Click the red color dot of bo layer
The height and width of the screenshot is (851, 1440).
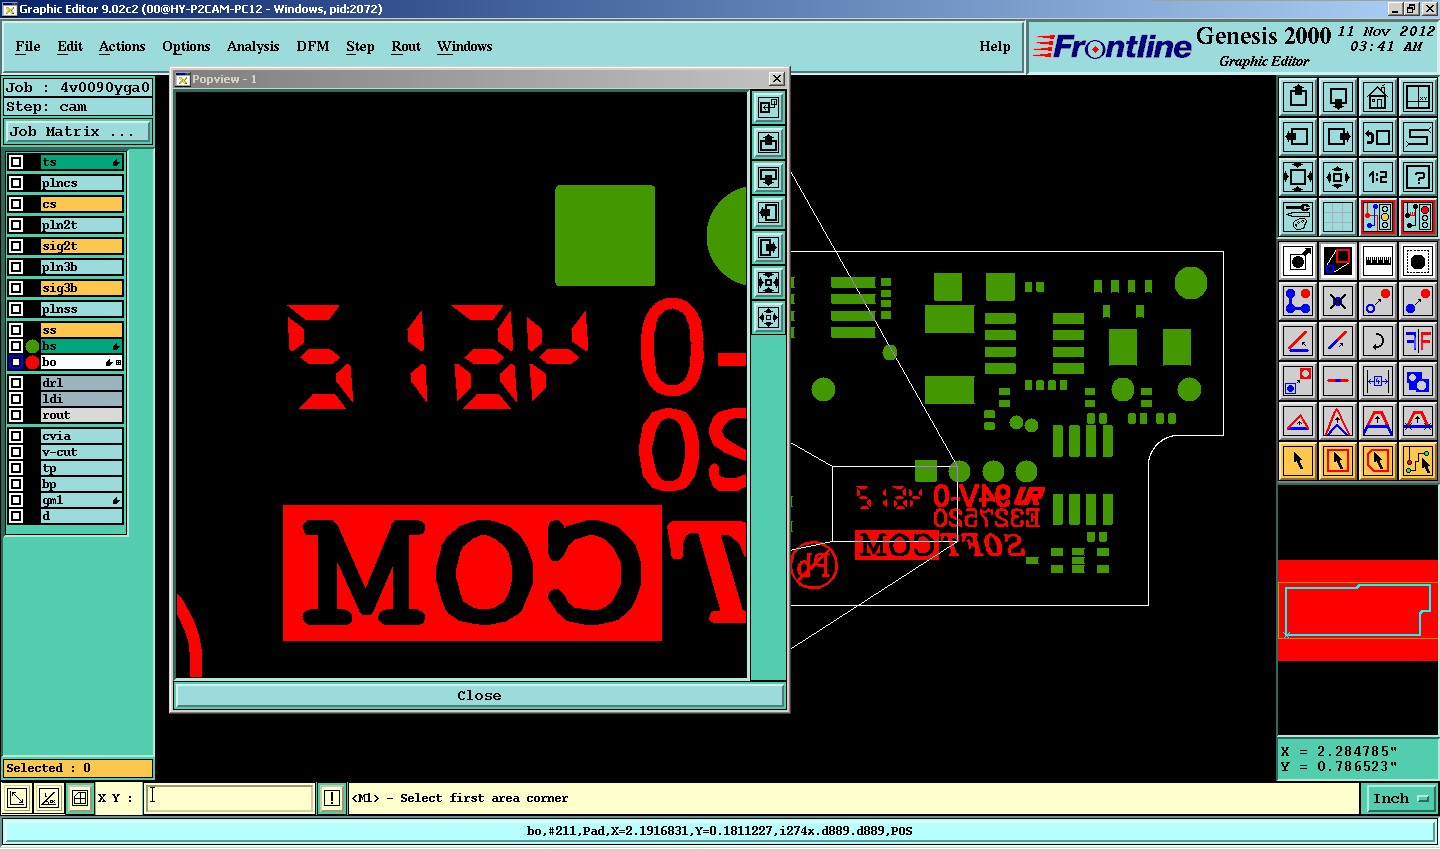tap(32, 362)
